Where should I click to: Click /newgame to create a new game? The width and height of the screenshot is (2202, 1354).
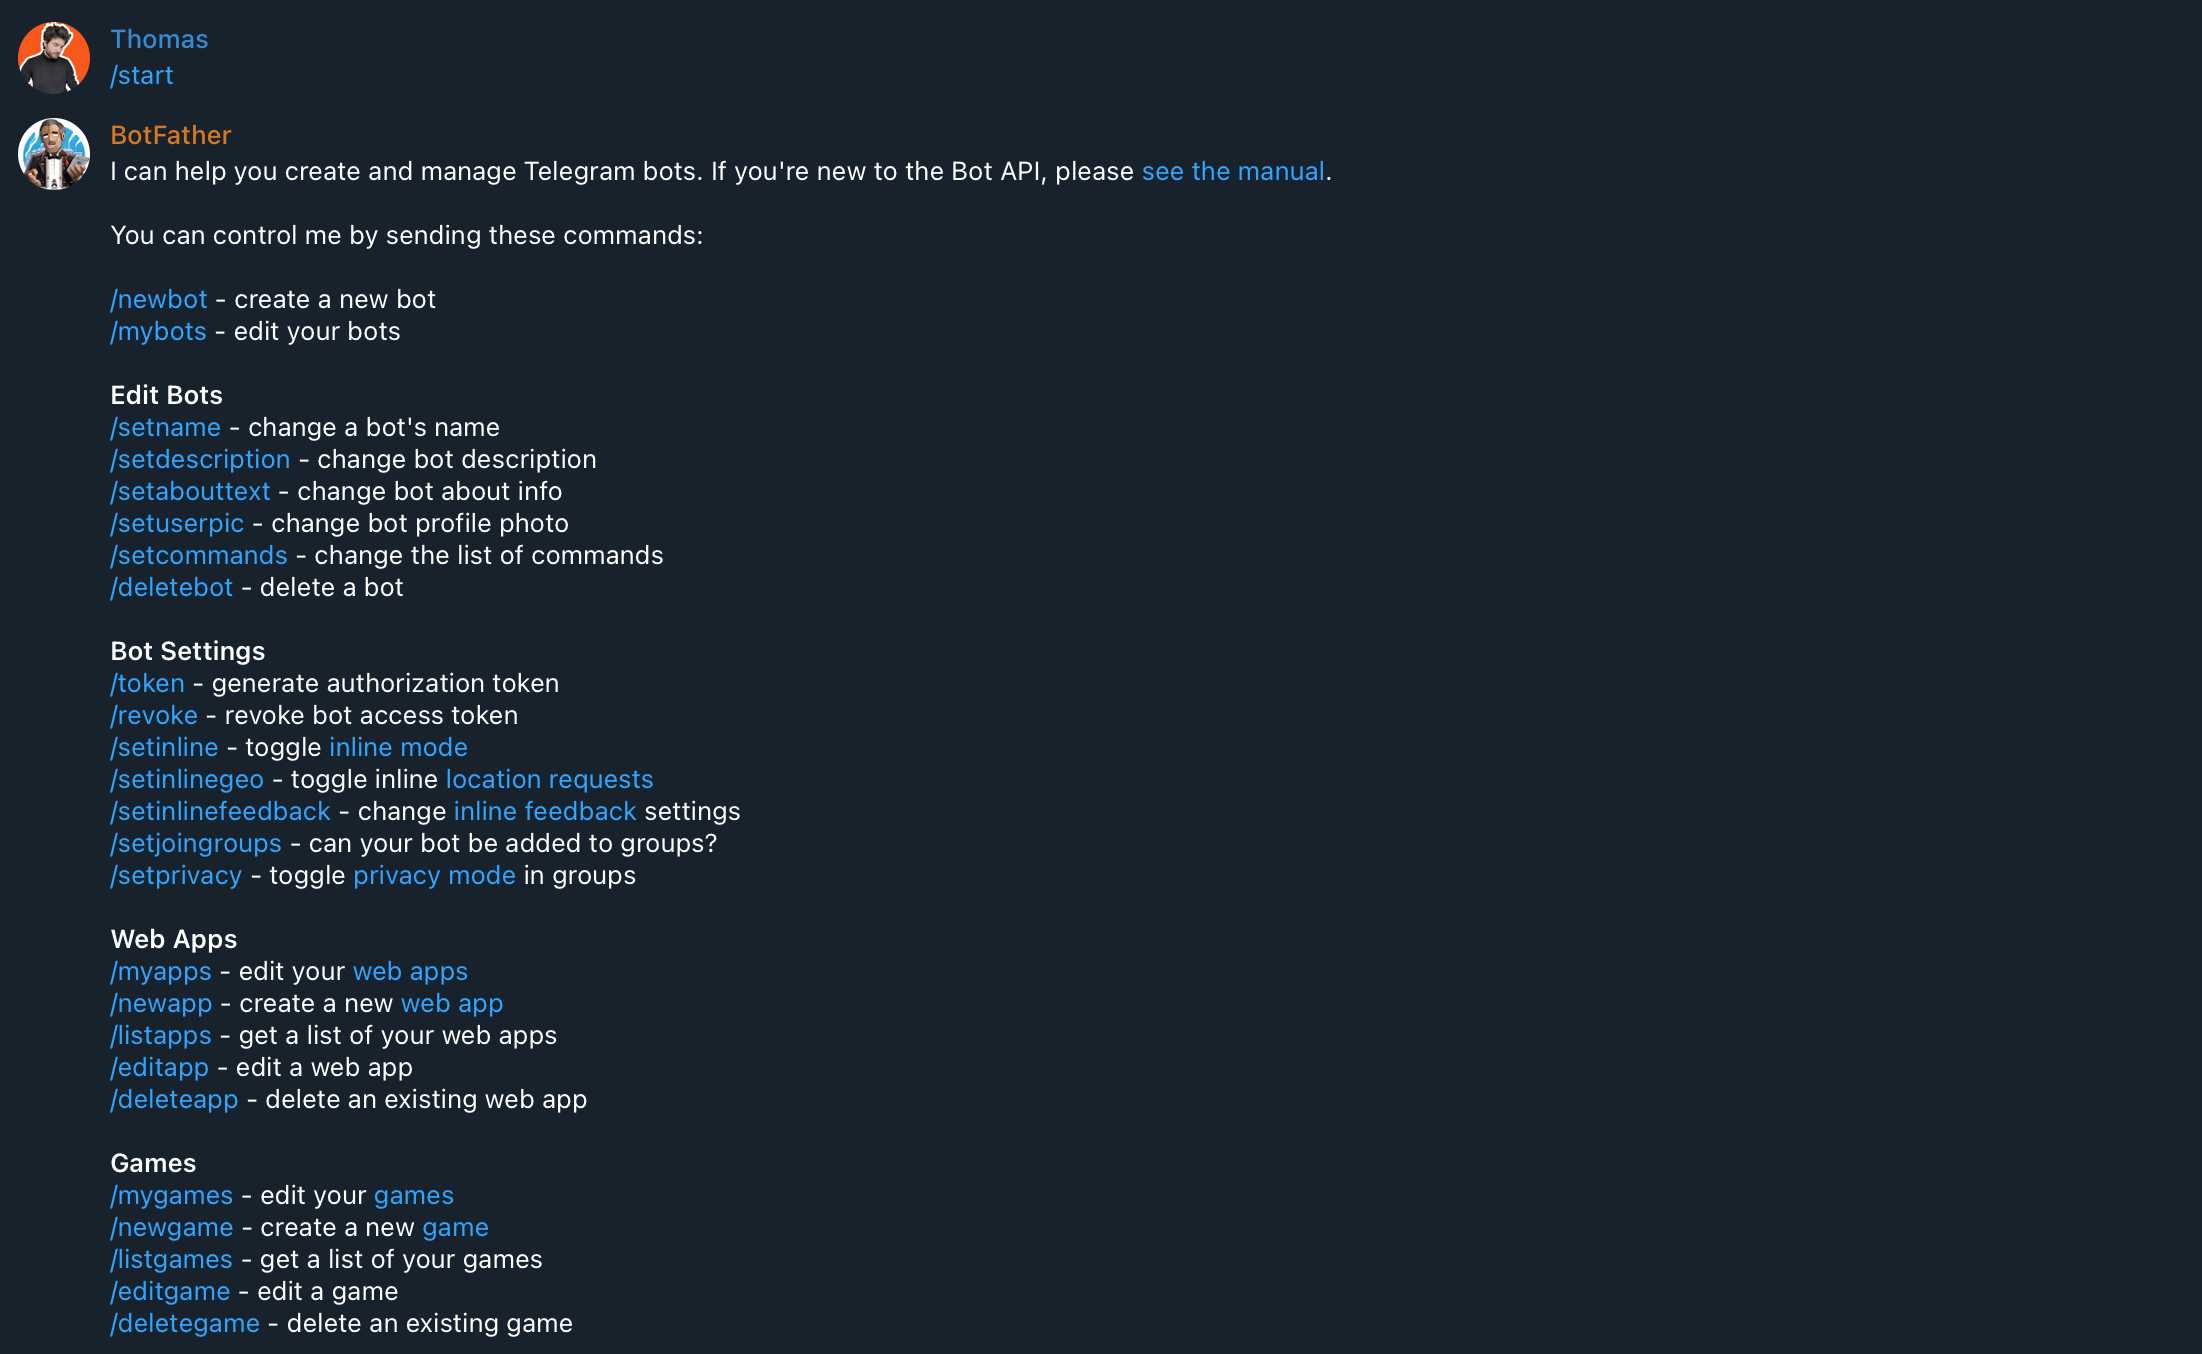pyautogui.click(x=171, y=1227)
